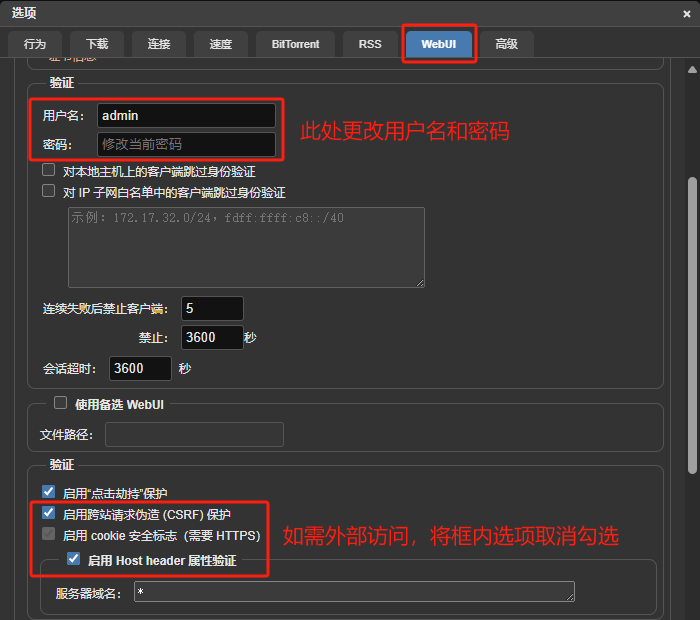Enable the 使用备选 WebUI checkbox
700x620 pixels.
(60, 403)
